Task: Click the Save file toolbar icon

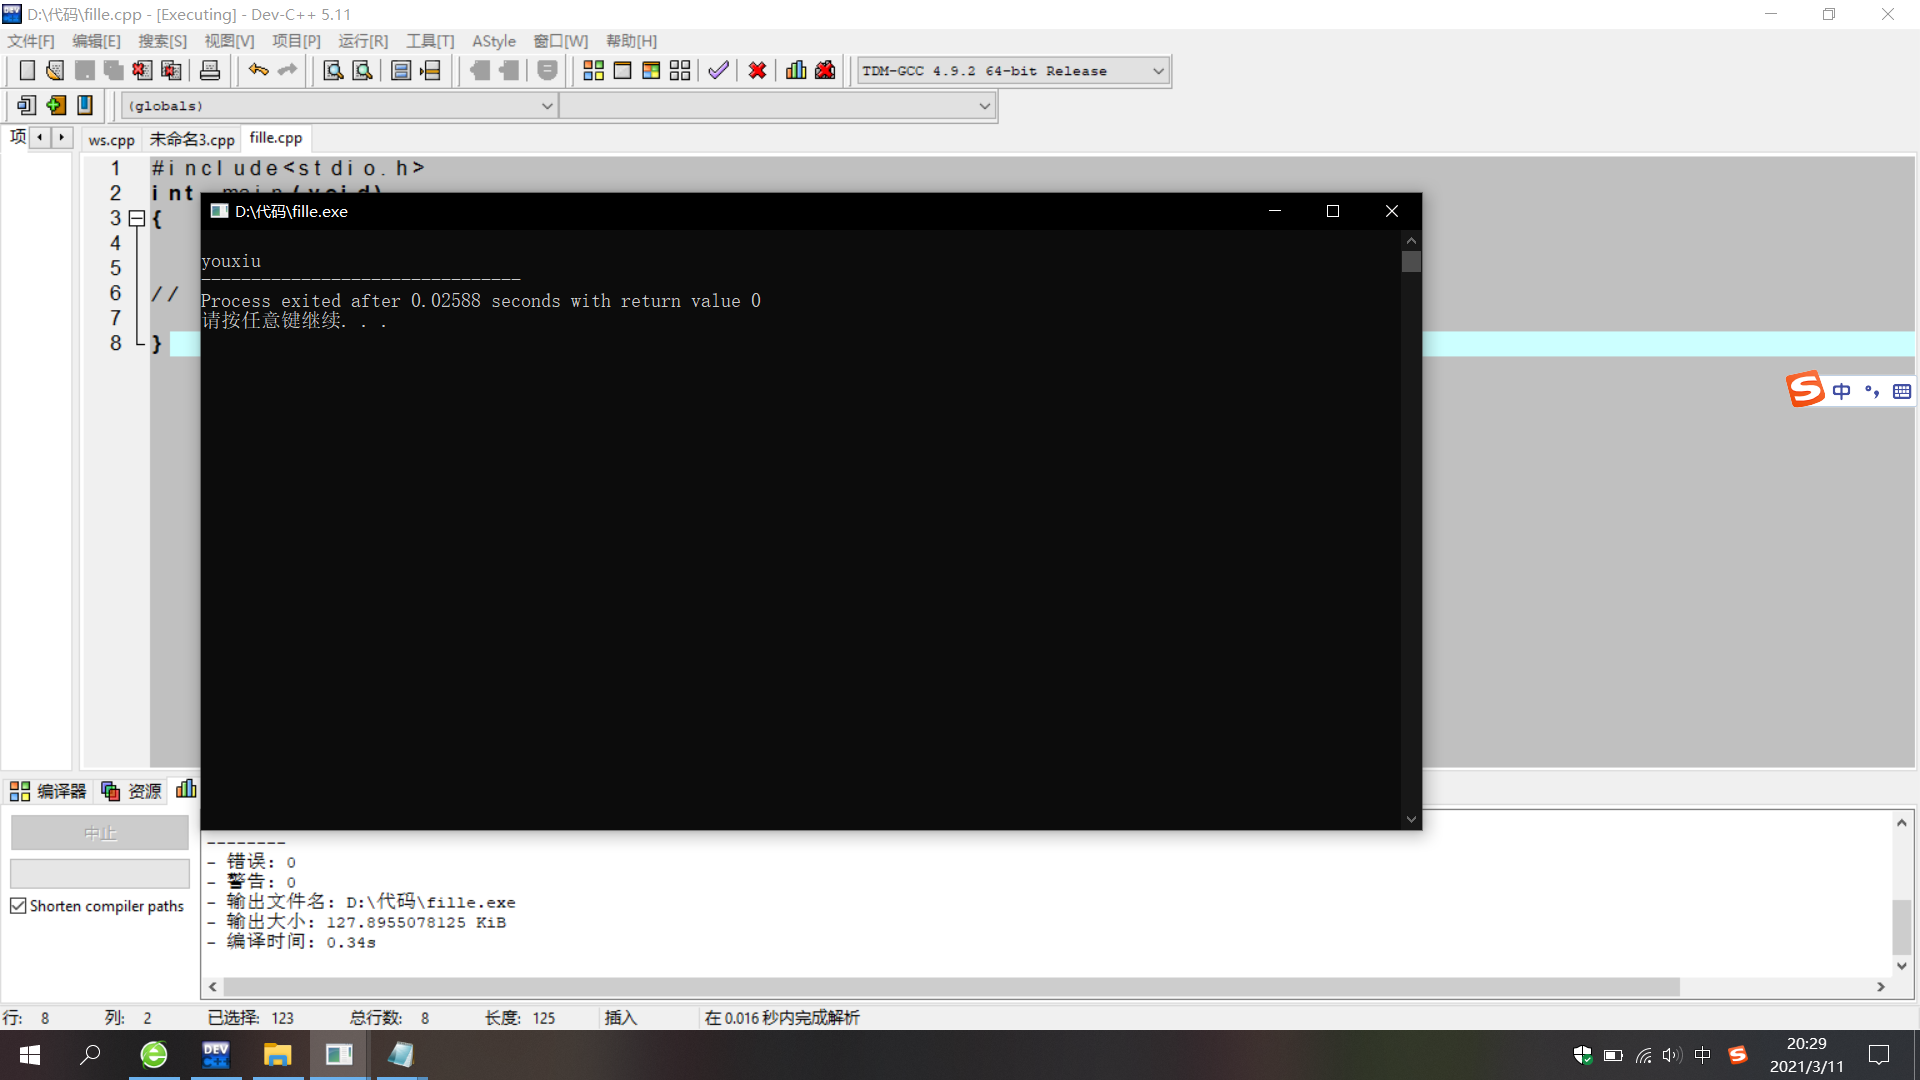Action: pos(85,70)
